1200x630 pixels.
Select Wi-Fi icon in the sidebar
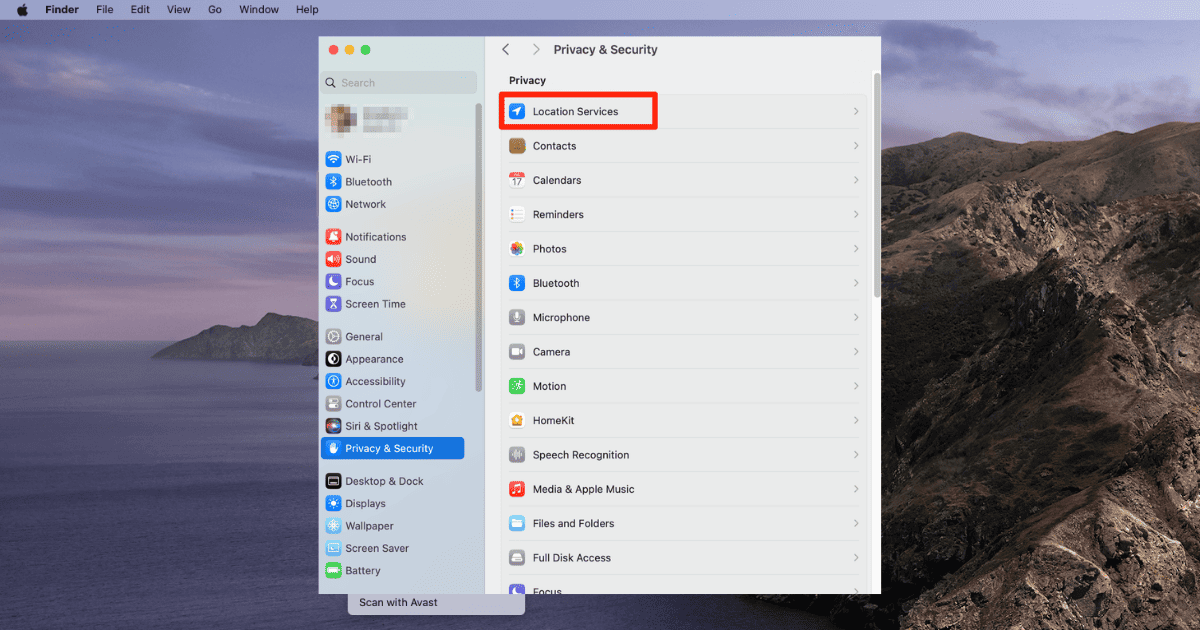(x=334, y=159)
